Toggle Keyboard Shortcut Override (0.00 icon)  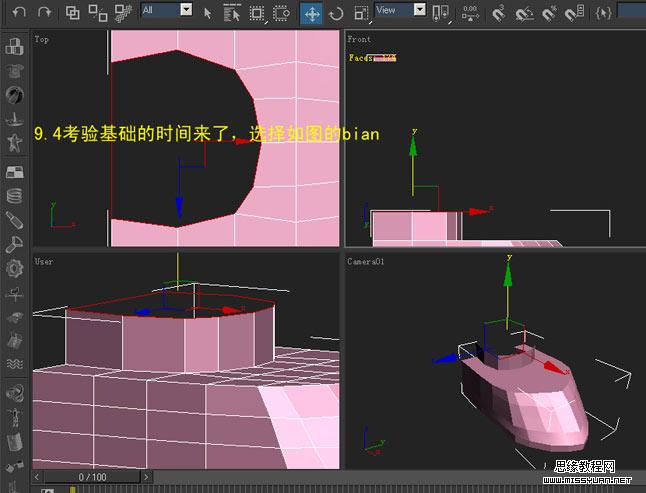click(x=470, y=13)
